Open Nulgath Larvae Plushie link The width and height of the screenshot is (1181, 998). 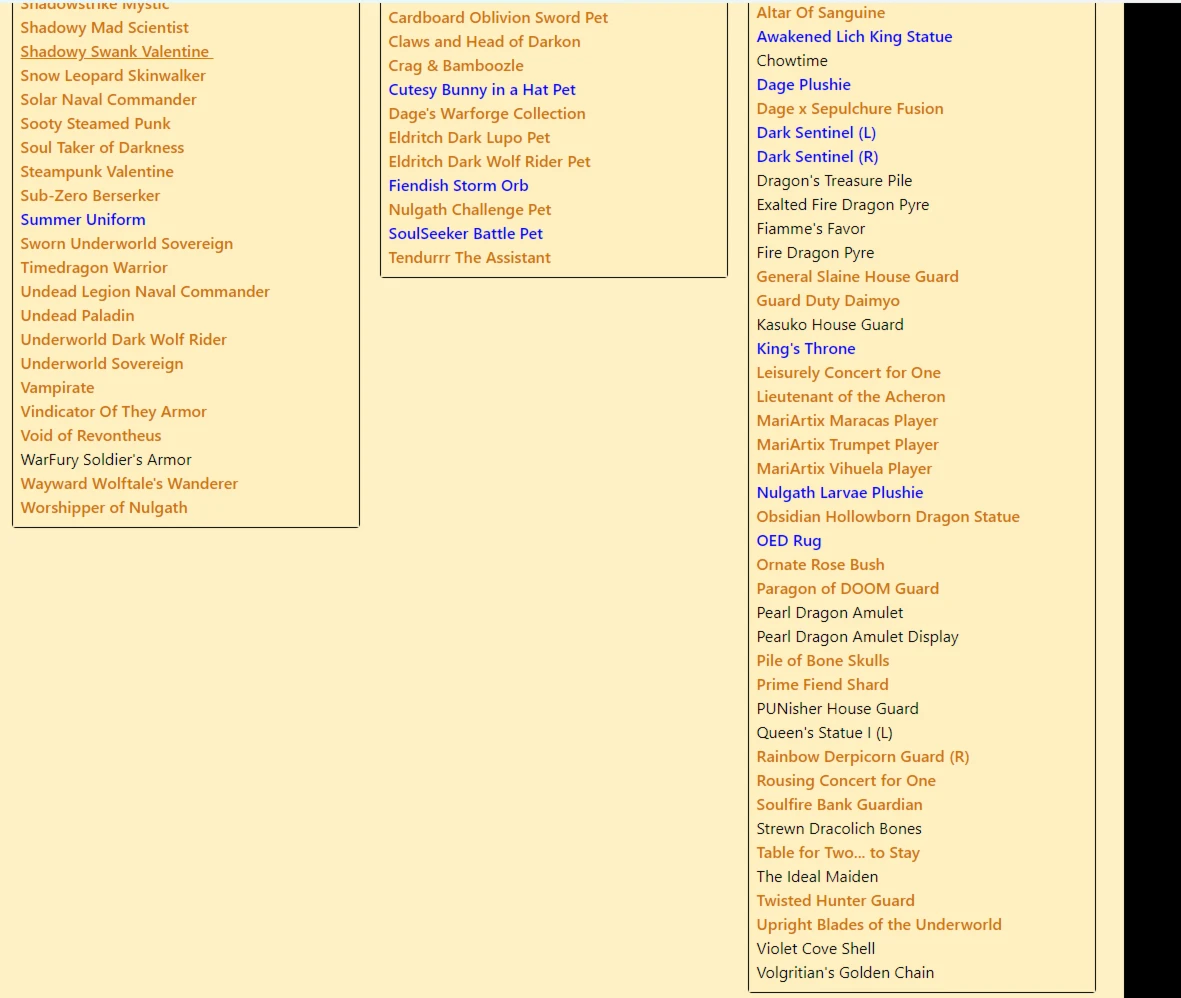point(840,493)
